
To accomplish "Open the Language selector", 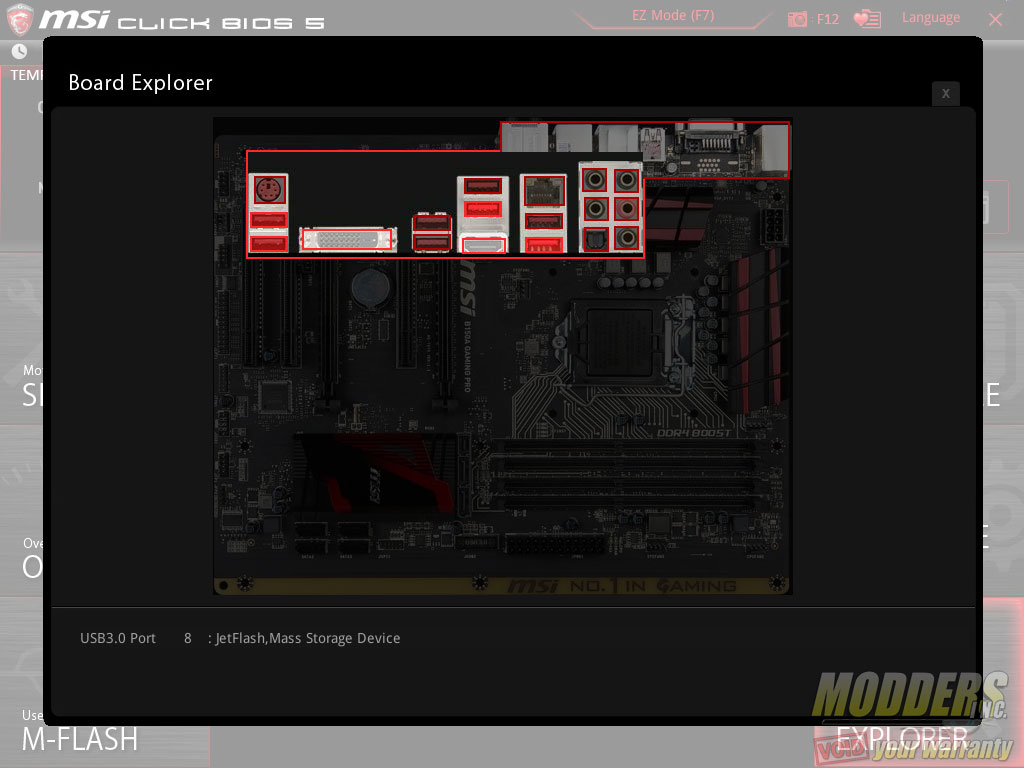I will [x=931, y=18].
